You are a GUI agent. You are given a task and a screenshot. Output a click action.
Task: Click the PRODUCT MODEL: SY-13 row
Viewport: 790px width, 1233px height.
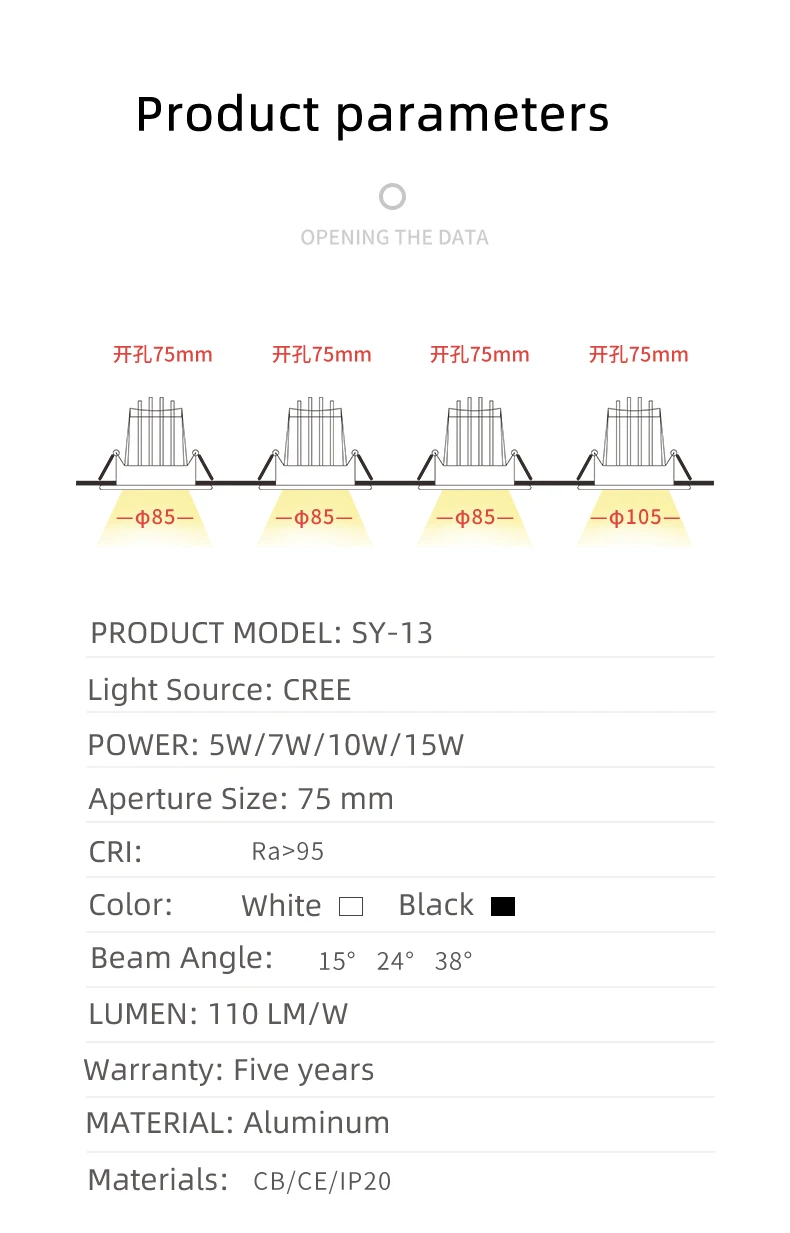[400, 633]
